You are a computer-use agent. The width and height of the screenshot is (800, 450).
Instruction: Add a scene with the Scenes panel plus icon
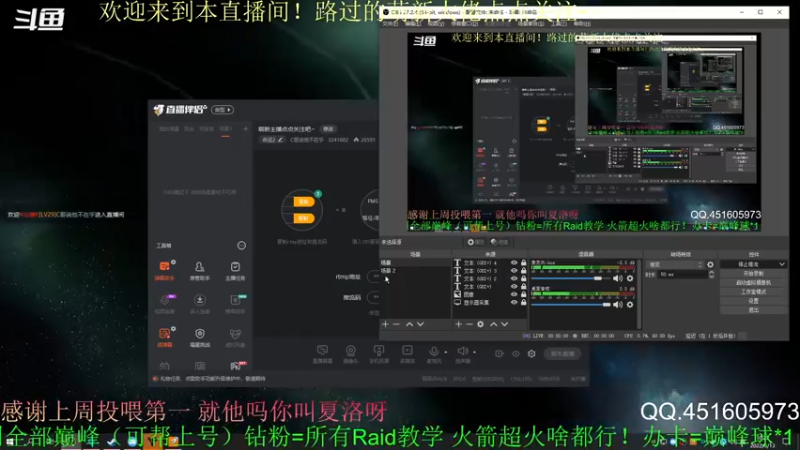click(385, 324)
